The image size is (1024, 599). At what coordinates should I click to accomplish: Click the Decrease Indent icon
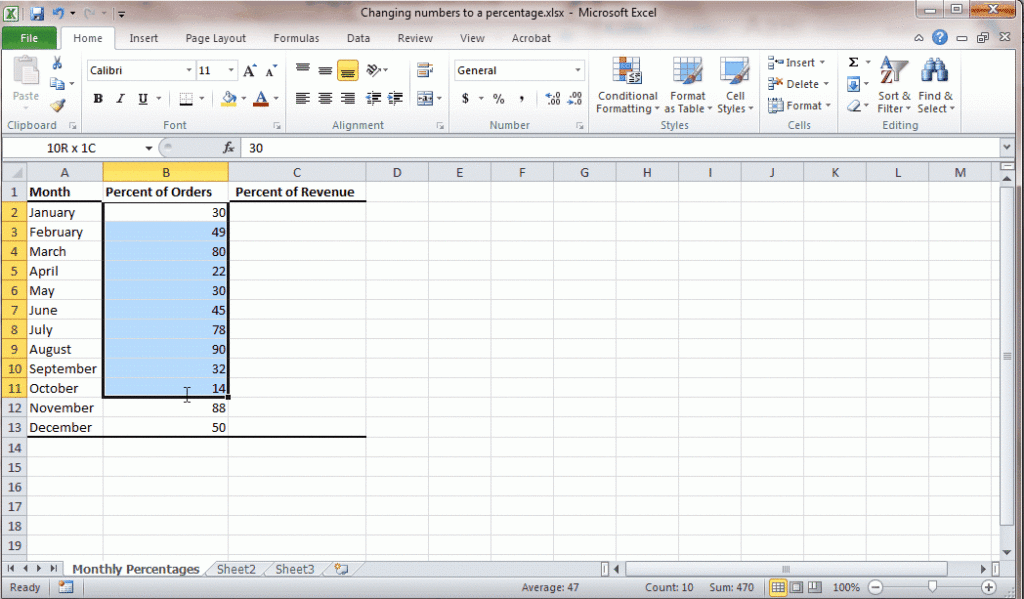[374, 99]
